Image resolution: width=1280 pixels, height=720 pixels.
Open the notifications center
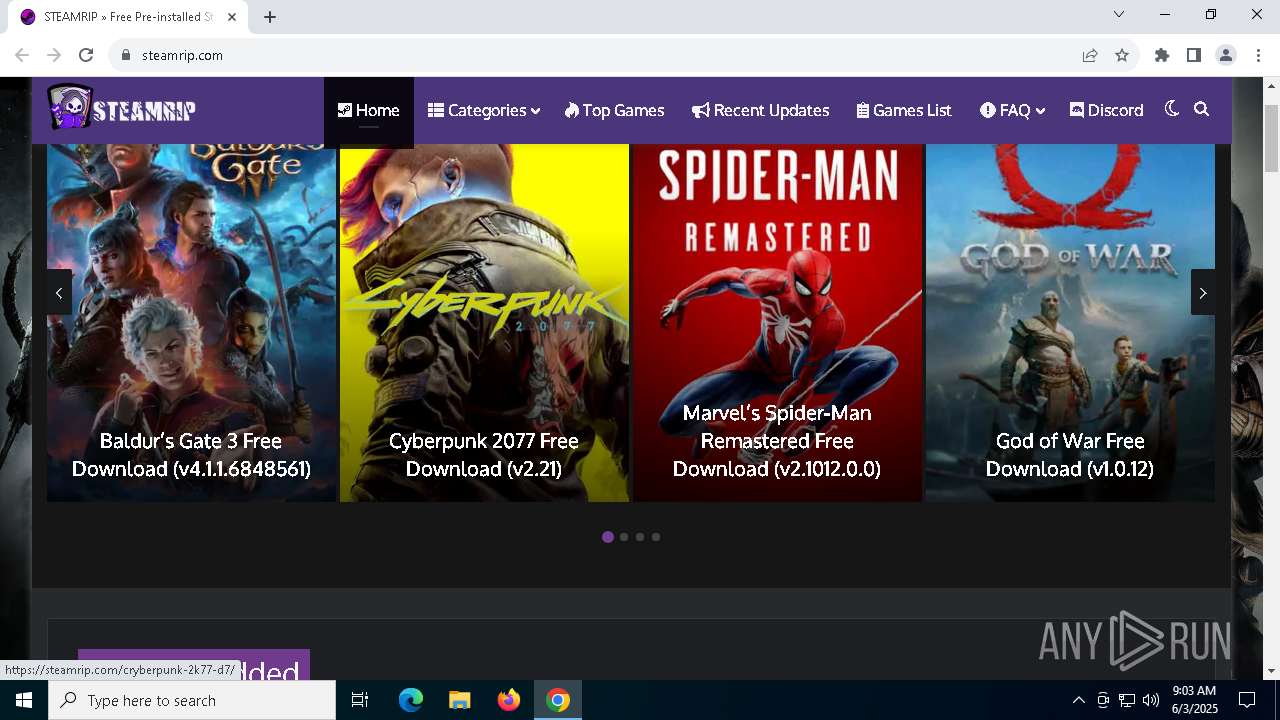1247,700
